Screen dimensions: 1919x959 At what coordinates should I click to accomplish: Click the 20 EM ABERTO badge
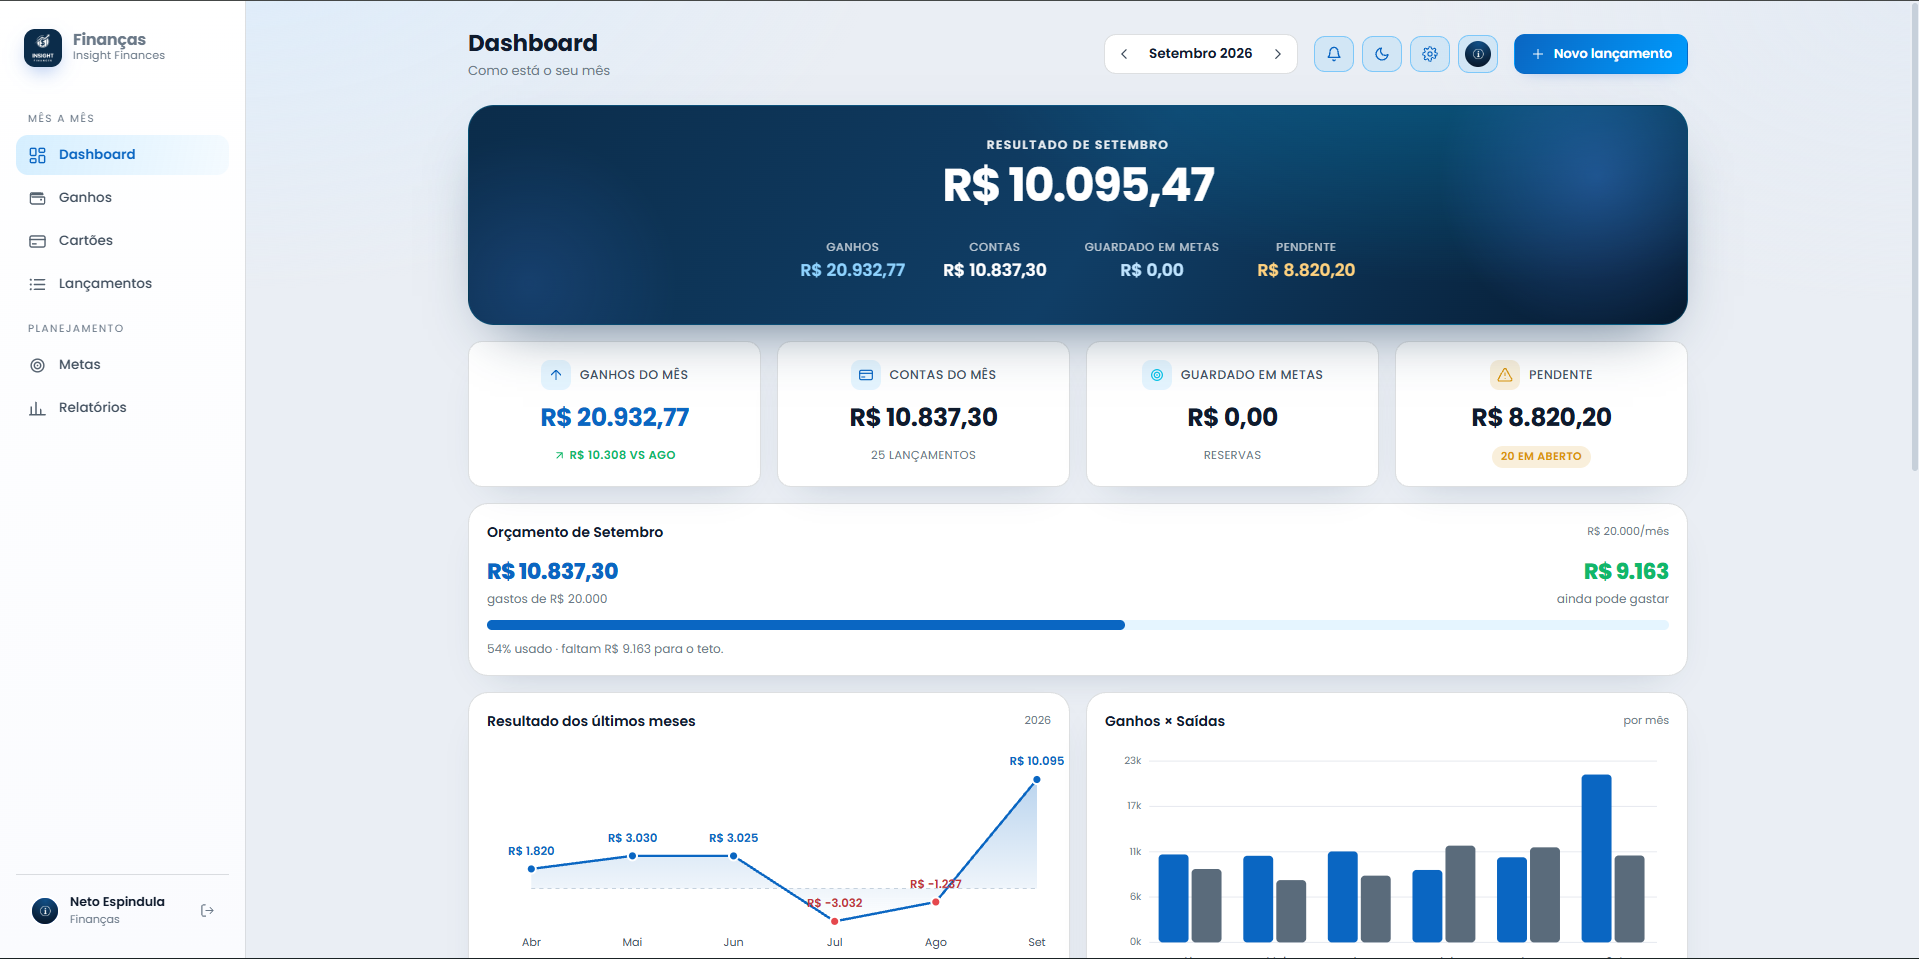(1541, 456)
